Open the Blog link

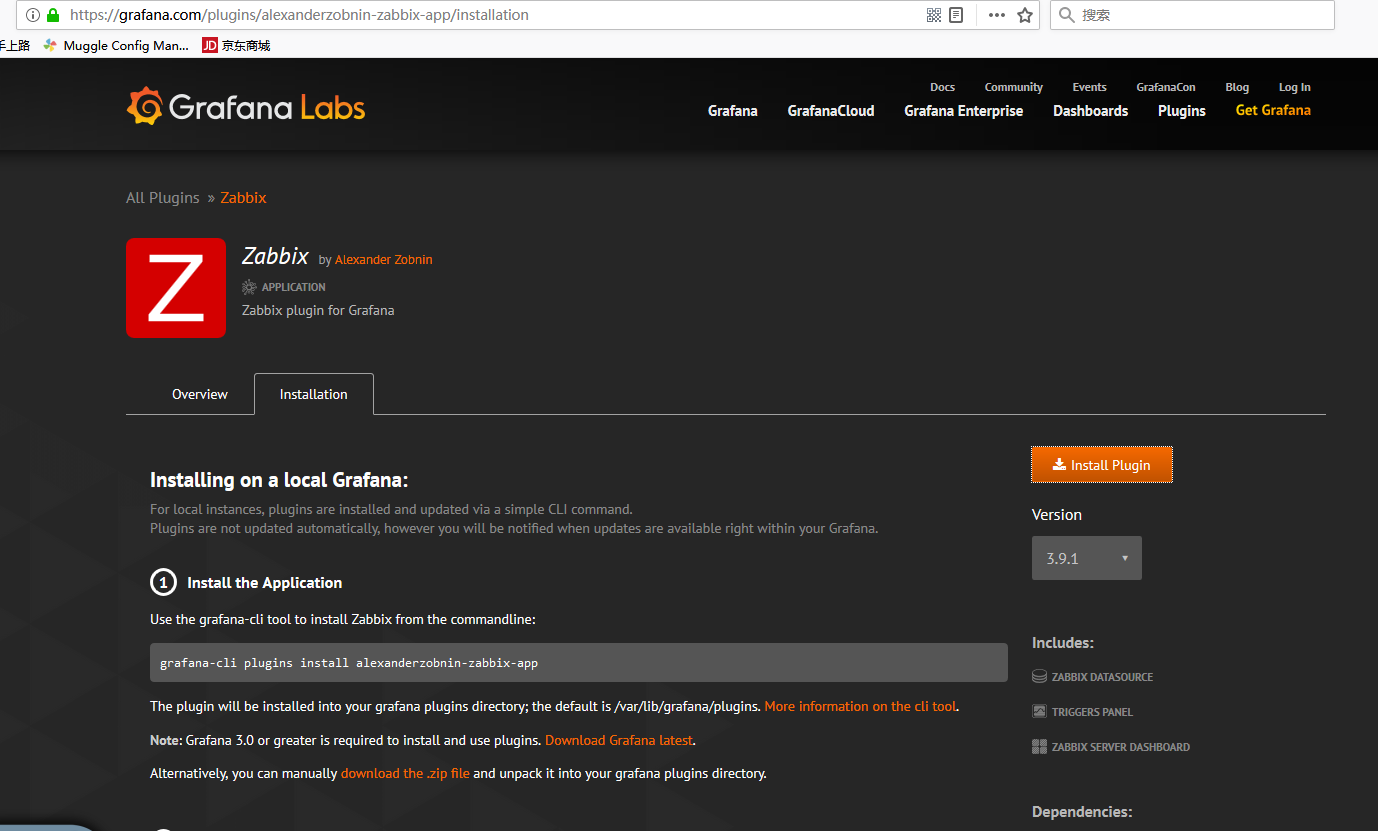point(1237,87)
